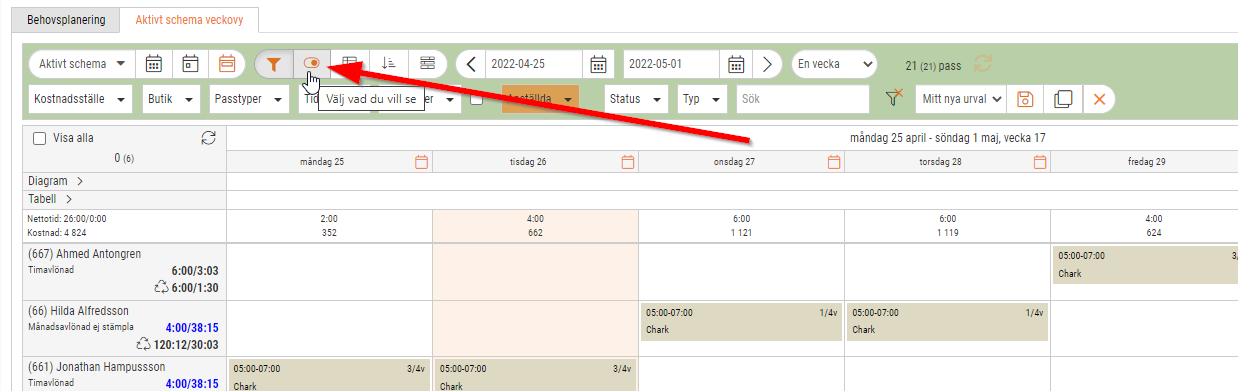Click the Sök search field
The height and width of the screenshot is (391, 1238).
[x=803, y=99]
